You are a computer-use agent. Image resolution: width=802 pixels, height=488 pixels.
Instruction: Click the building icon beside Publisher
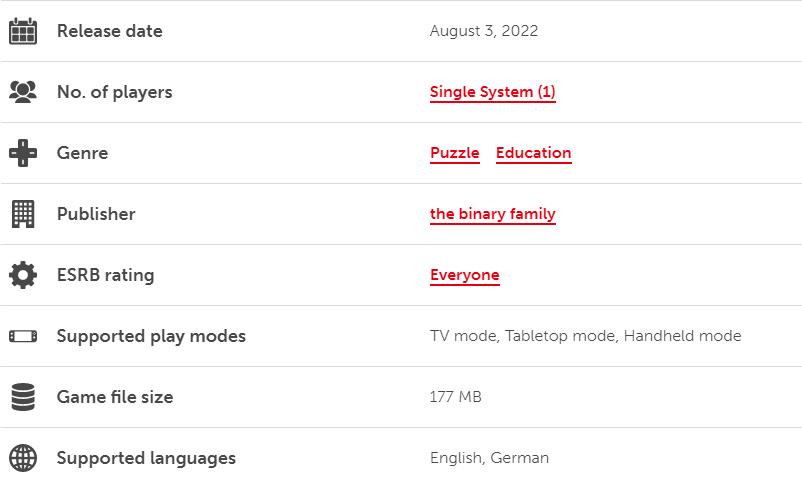coord(23,214)
